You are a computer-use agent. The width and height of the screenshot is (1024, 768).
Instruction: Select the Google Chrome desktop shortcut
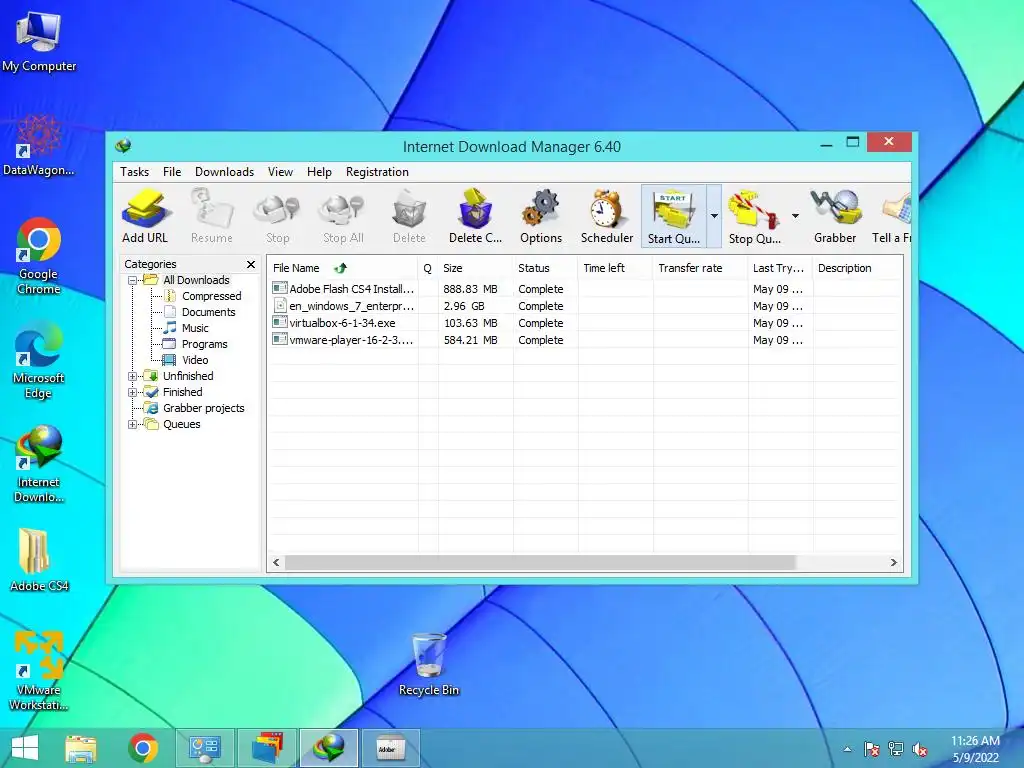(x=39, y=256)
